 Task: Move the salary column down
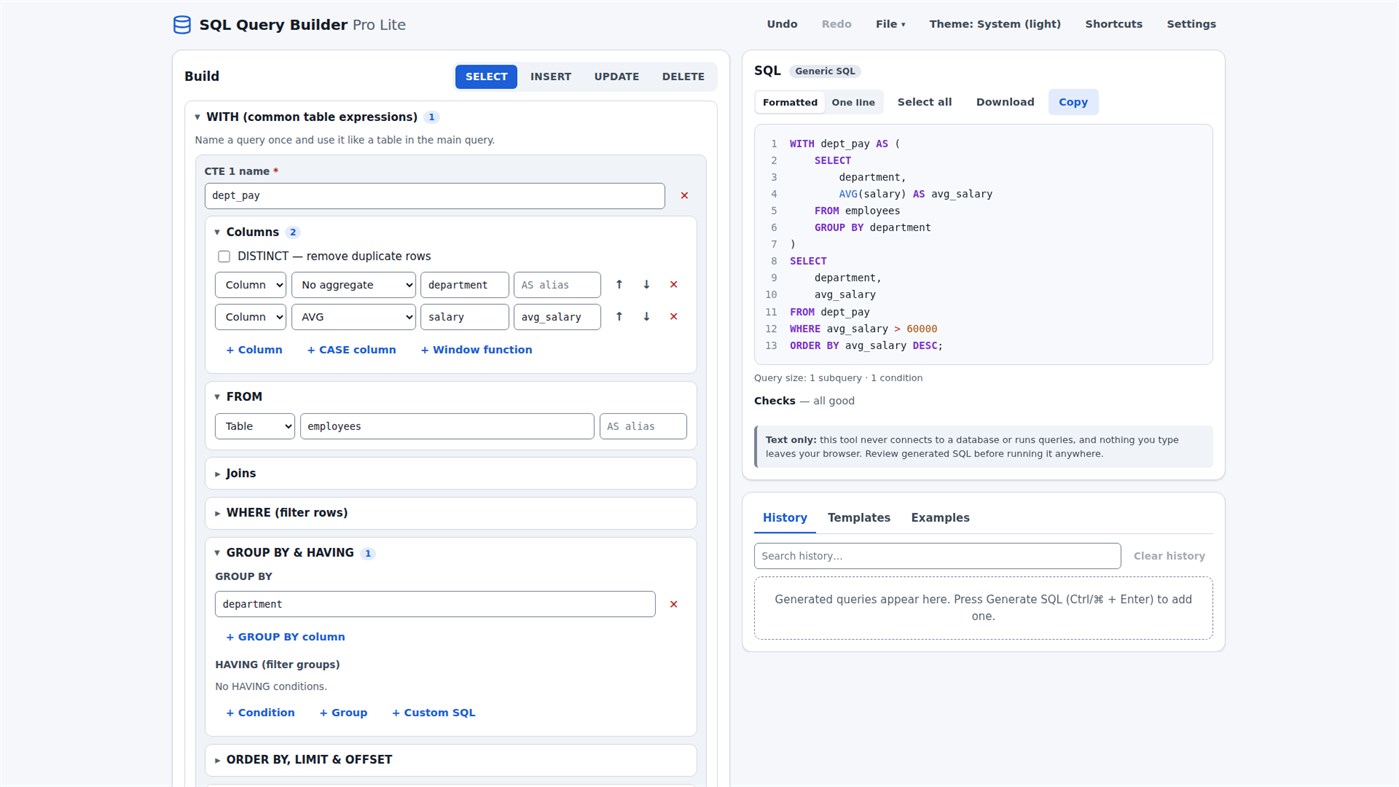coord(646,317)
